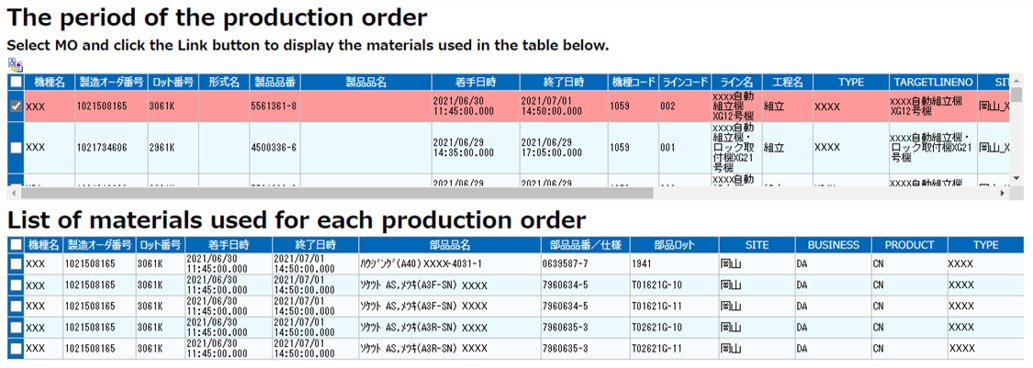Toggle the select-all checkbox in the materials table header

pyautogui.click(x=16, y=245)
